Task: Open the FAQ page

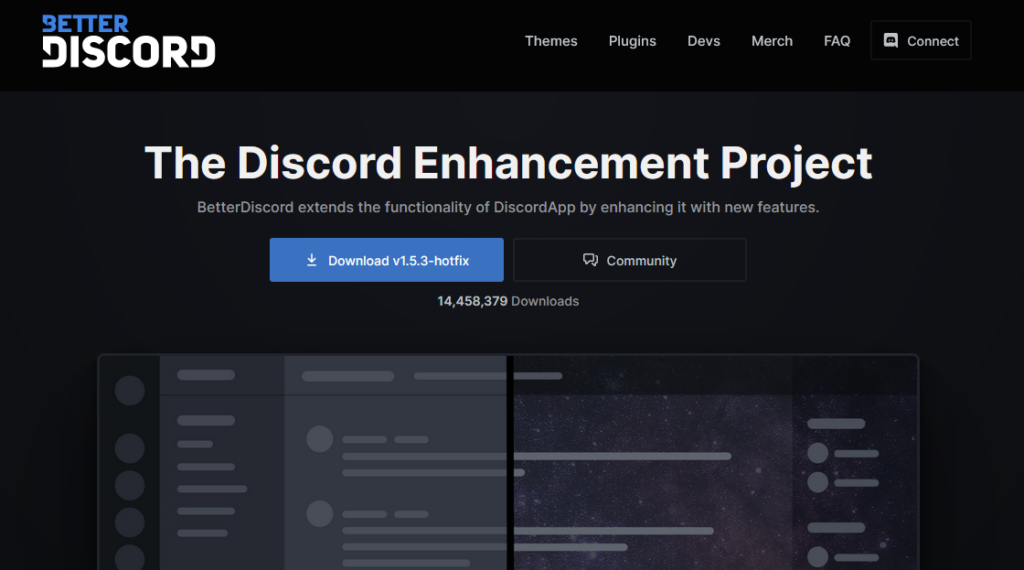Action: click(837, 41)
